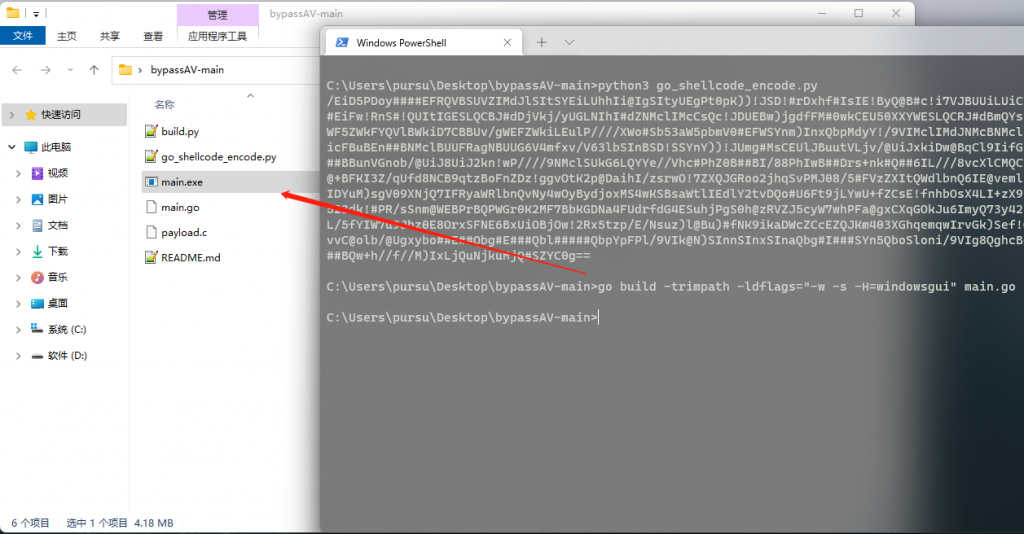Expand the 文档 folder node
This screenshot has width=1024, height=534.
[18, 225]
